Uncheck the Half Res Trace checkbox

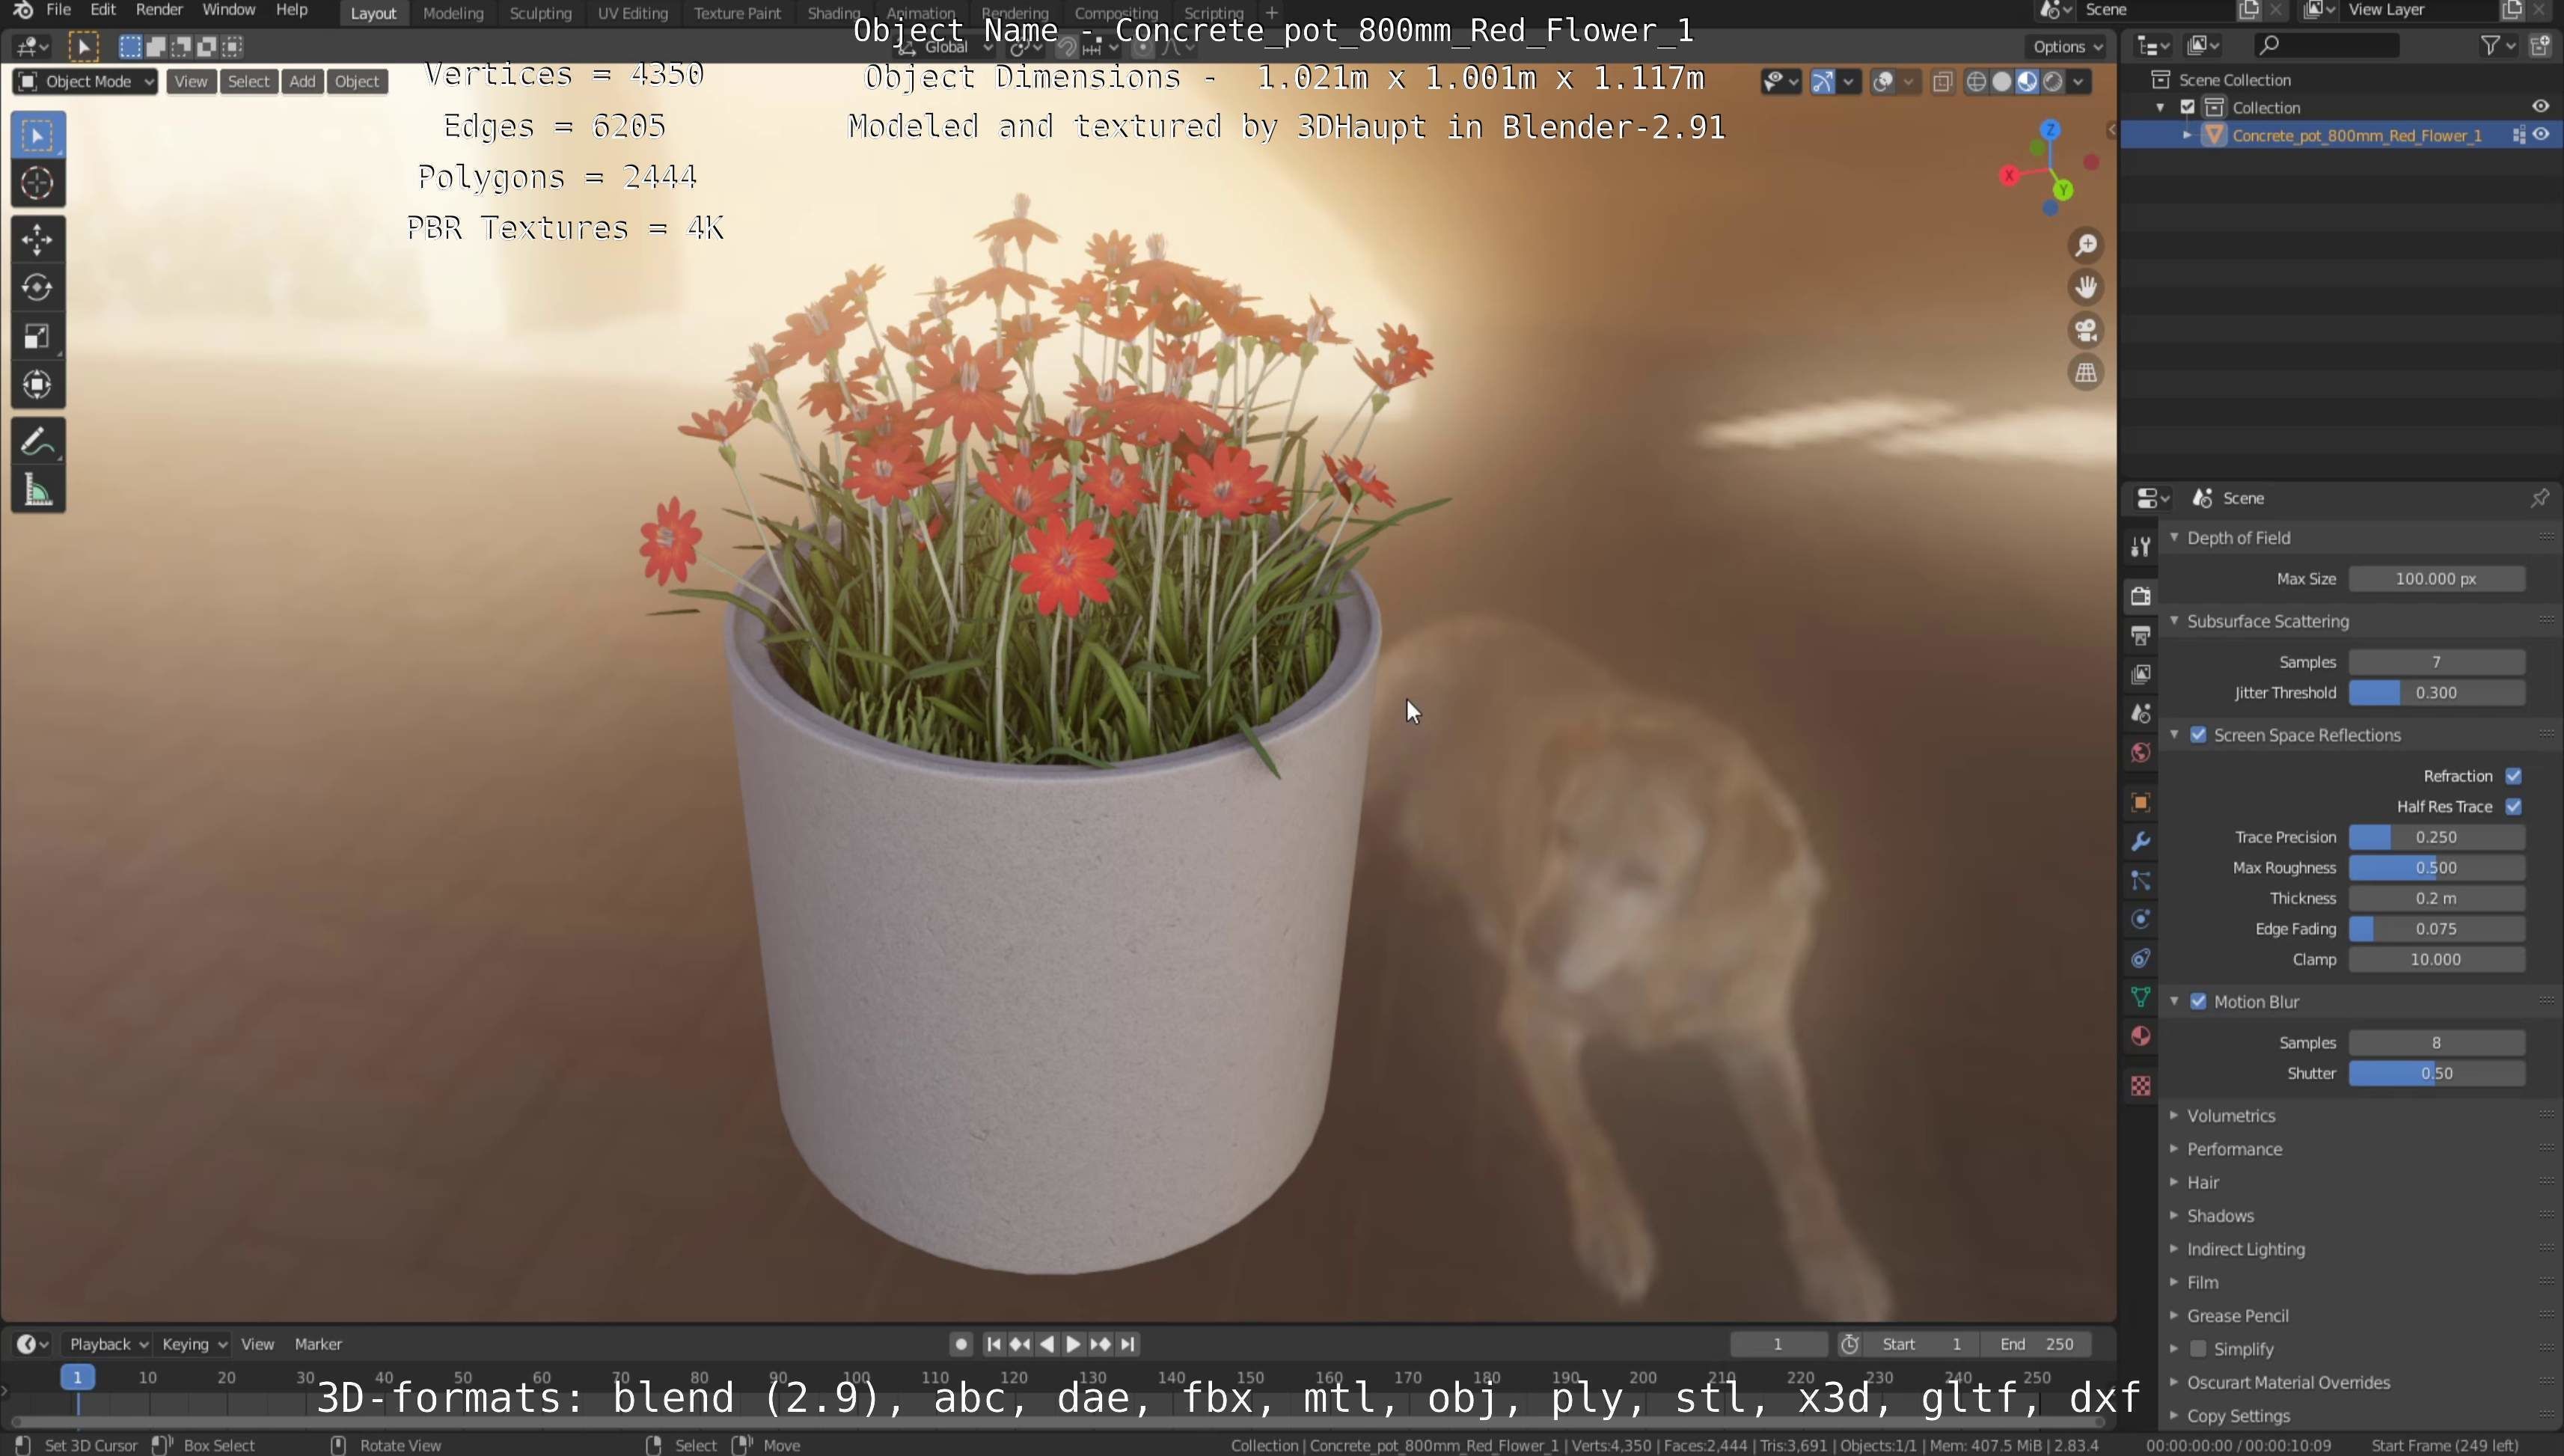pos(2513,806)
